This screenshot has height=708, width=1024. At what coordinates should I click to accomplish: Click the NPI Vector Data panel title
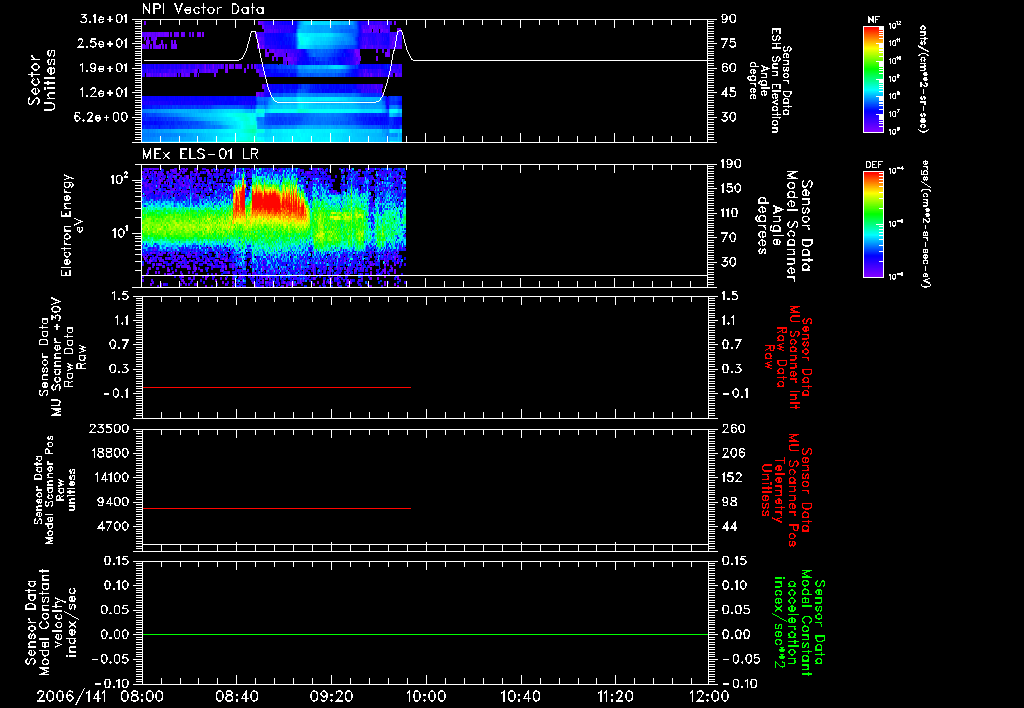(x=203, y=9)
